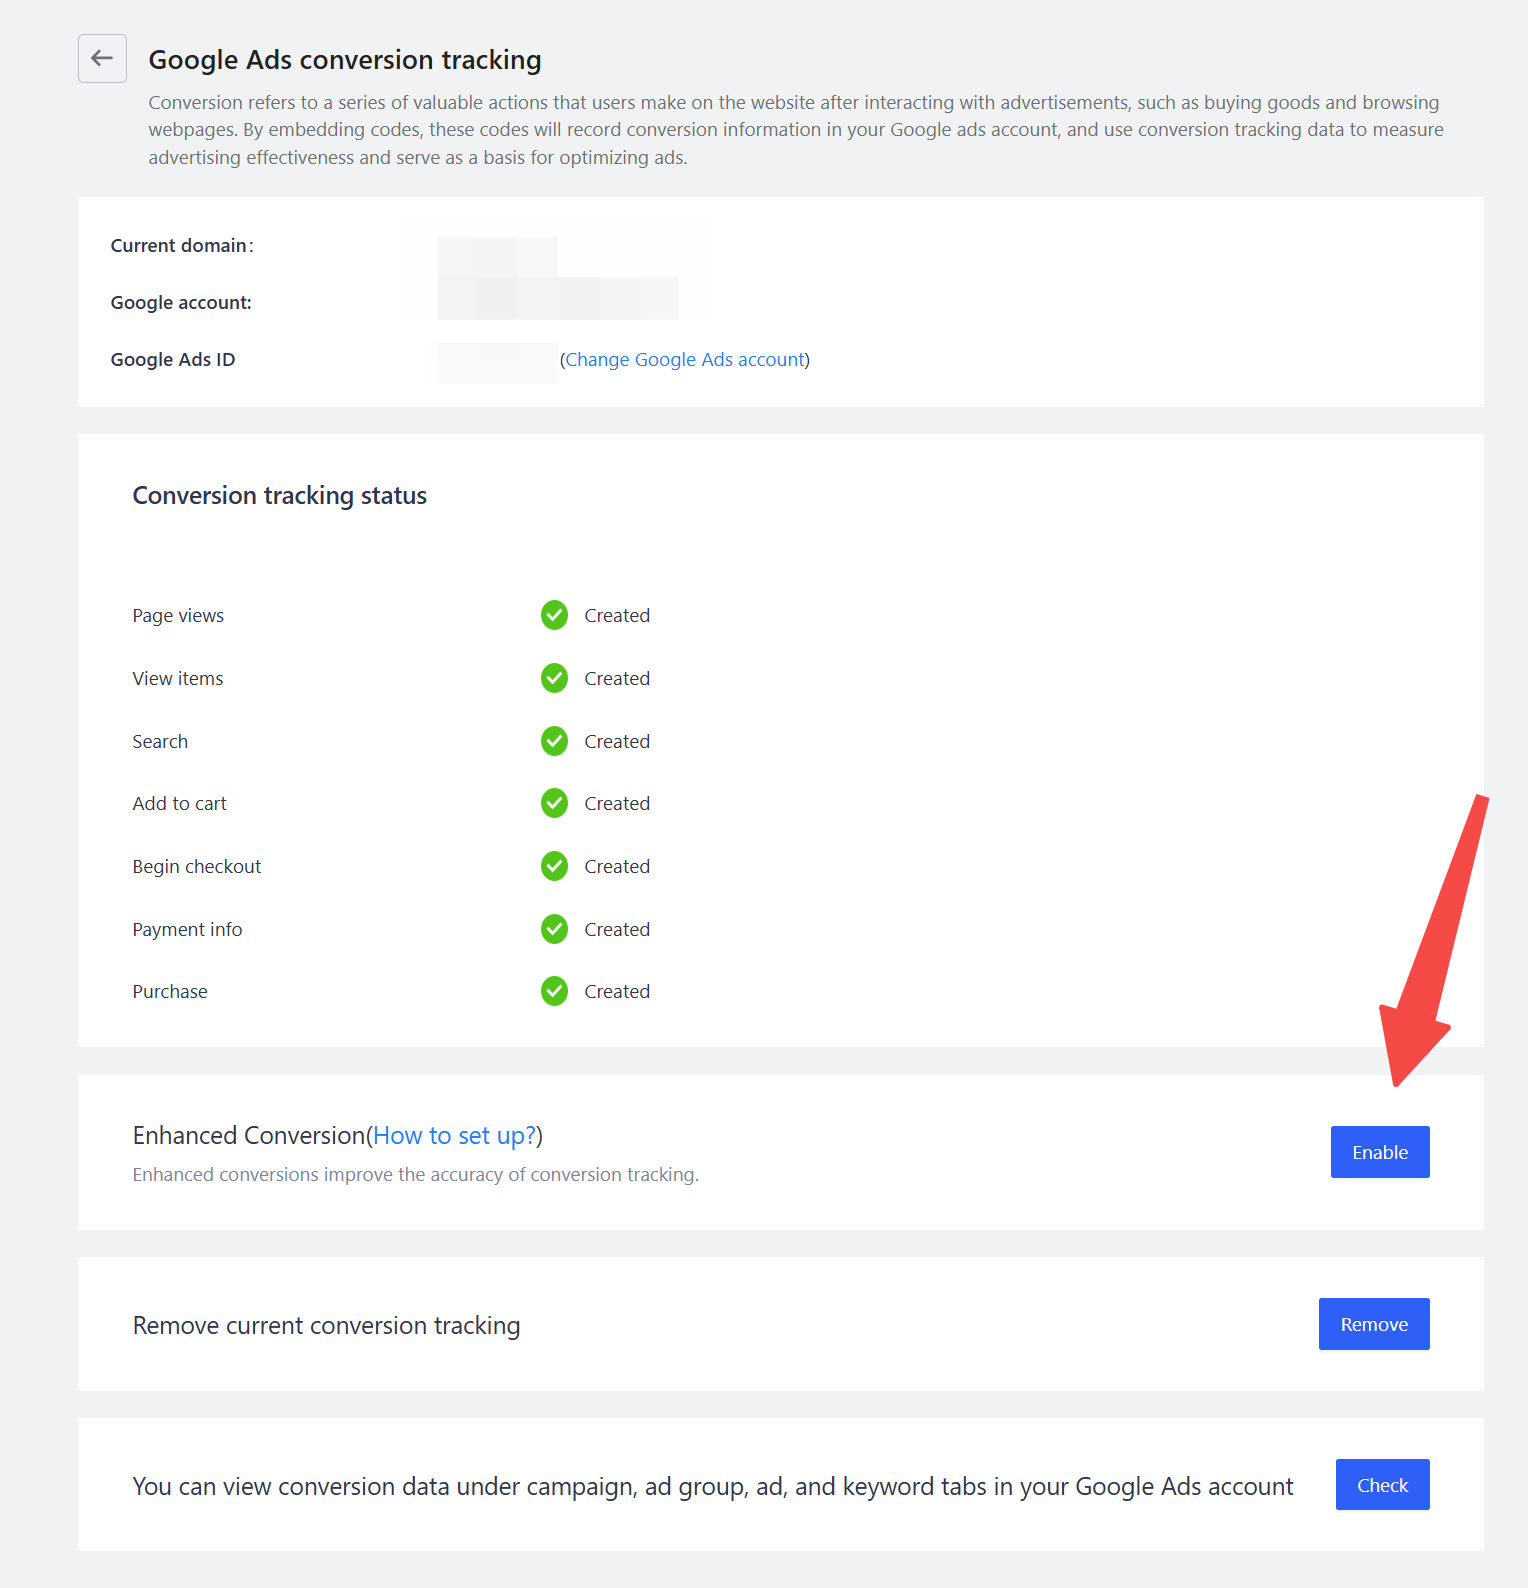Remove current conversion tracking
Image resolution: width=1528 pixels, height=1588 pixels.
point(1374,1324)
